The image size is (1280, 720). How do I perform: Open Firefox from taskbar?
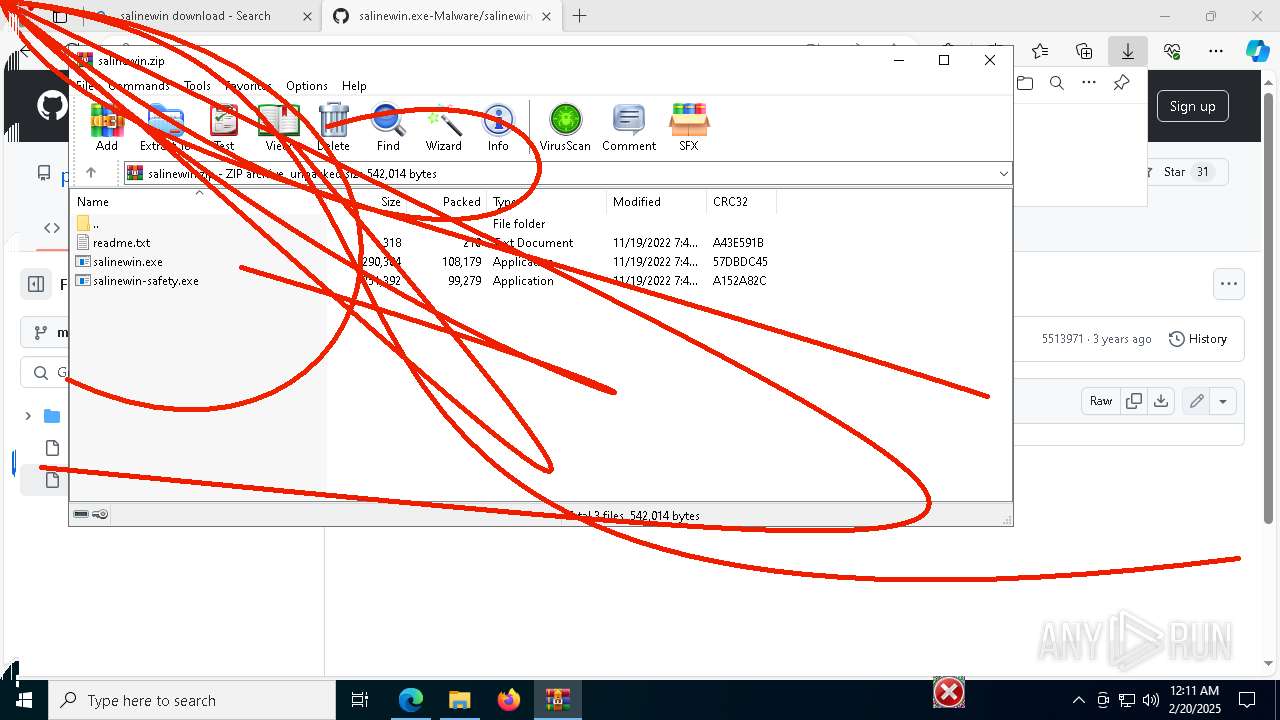pyautogui.click(x=508, y=700)
